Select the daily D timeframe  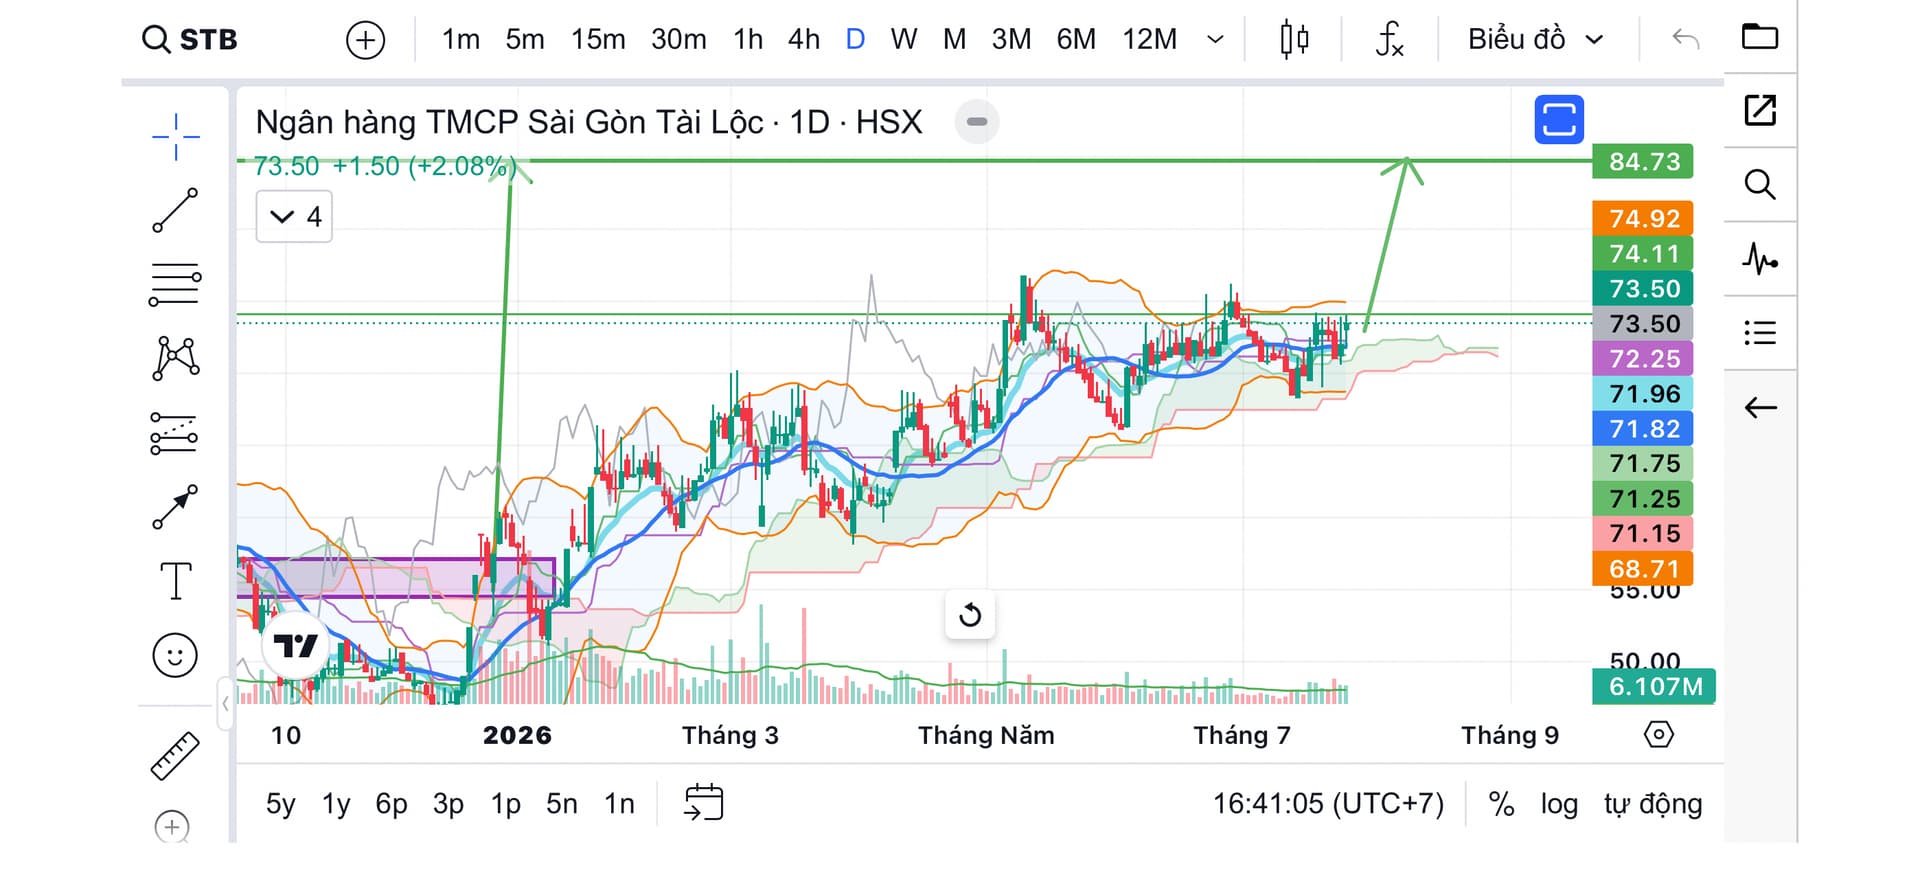coord(855,40)
